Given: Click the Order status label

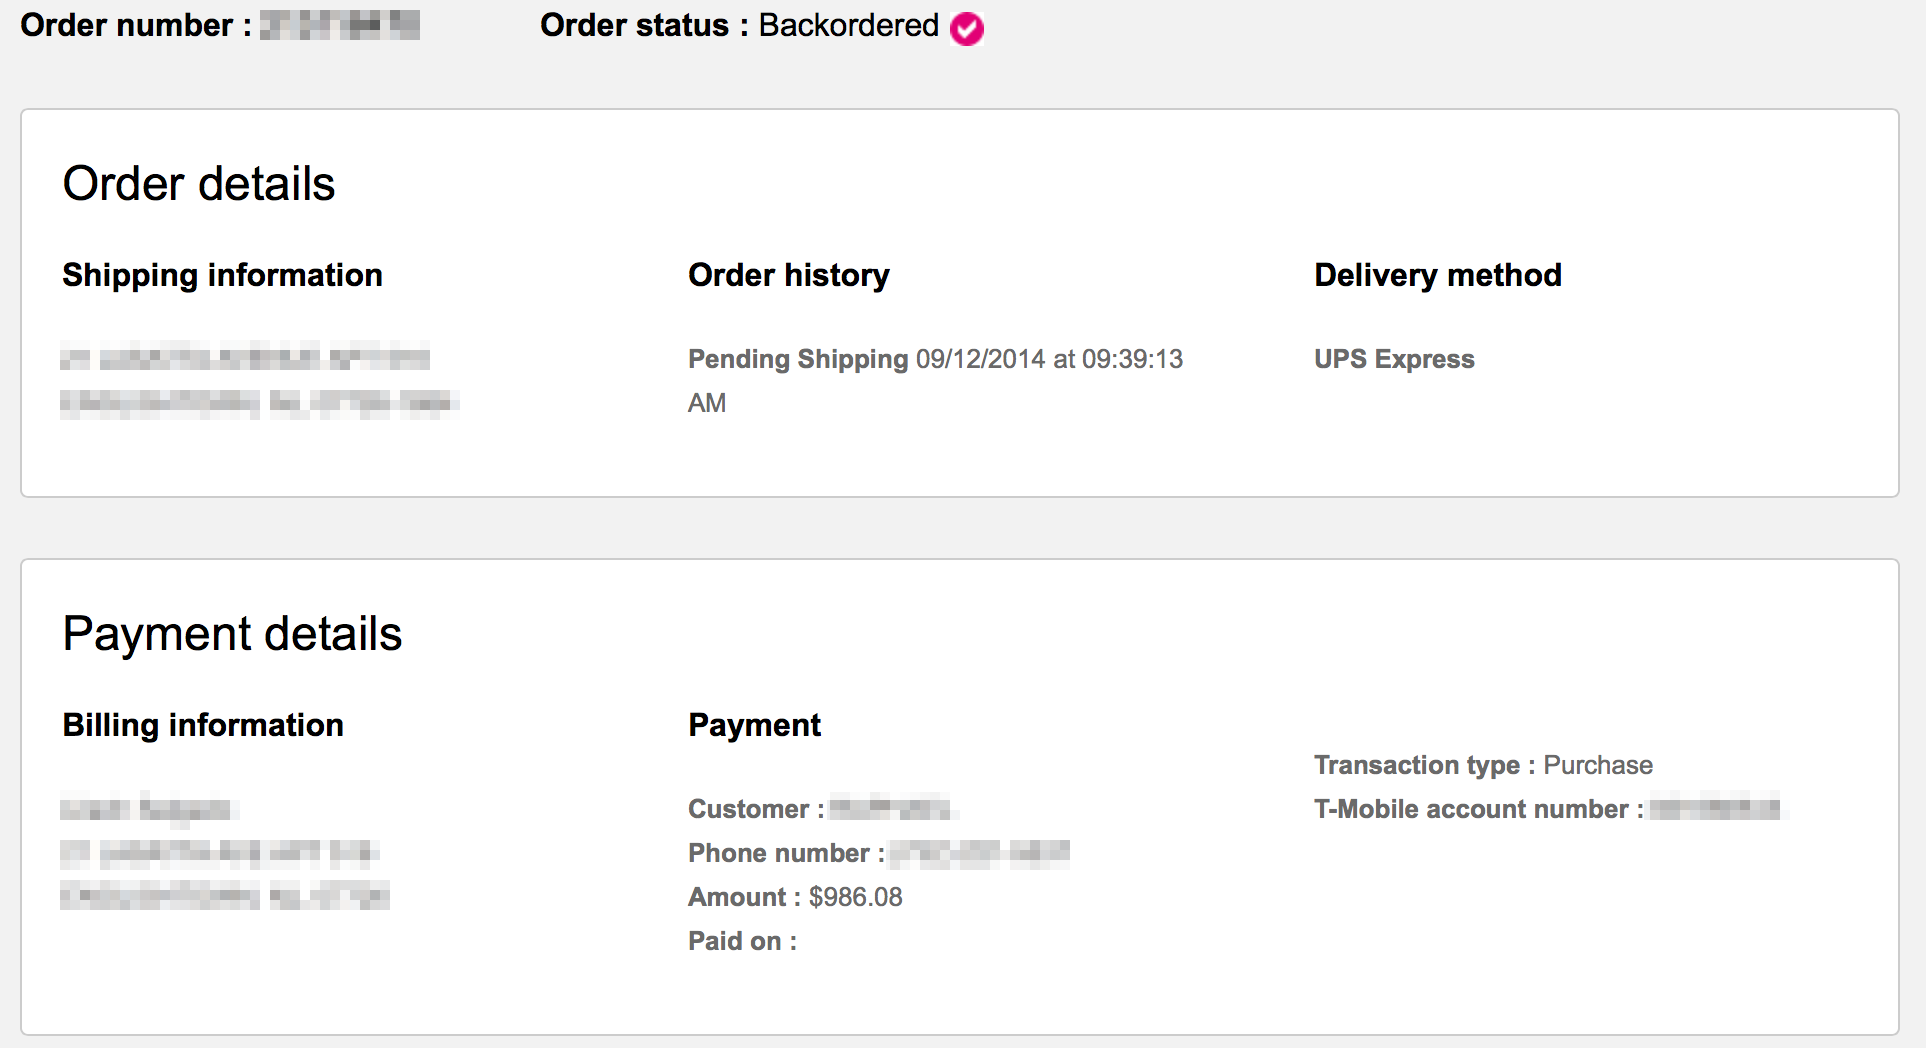Looking at the screenshot, I should [634, 25].
